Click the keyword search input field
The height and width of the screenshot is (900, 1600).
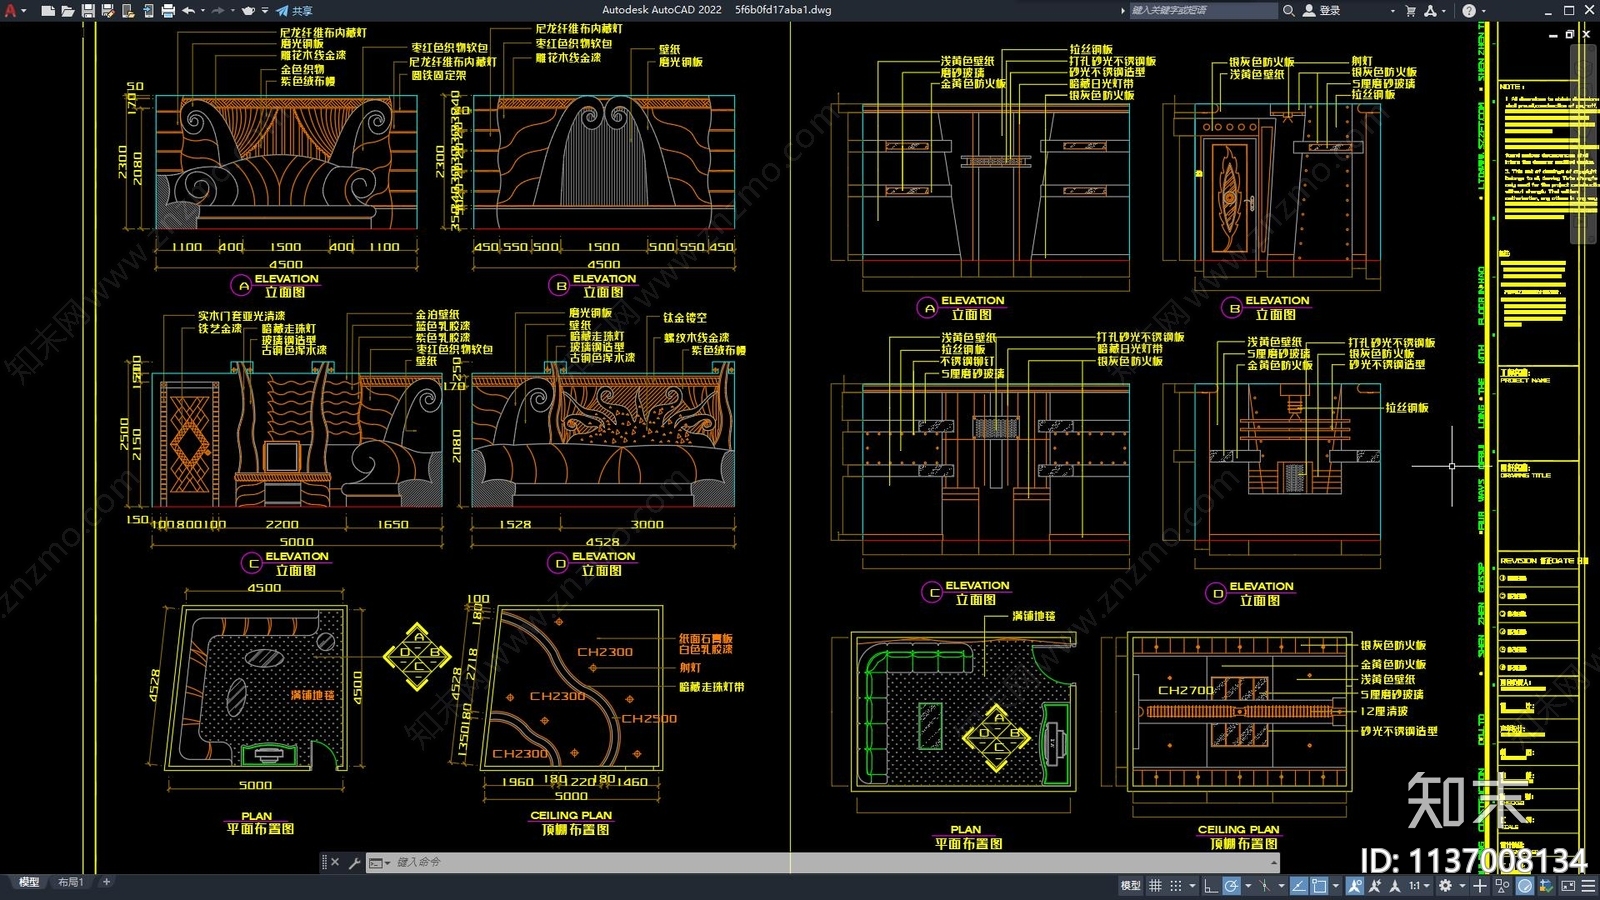(x=1203, y=10)
